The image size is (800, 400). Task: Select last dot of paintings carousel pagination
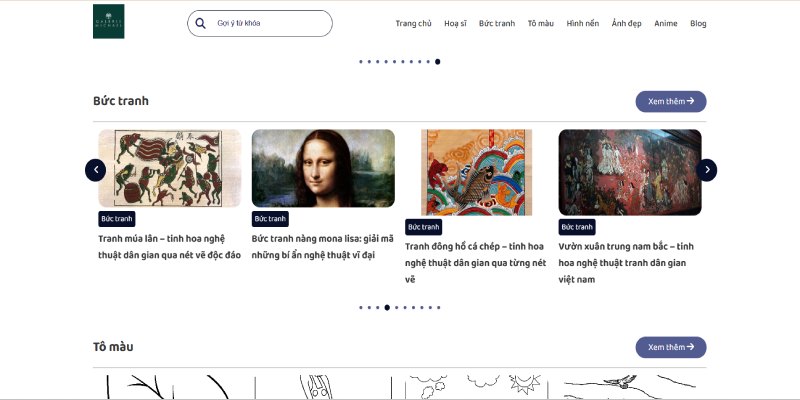438,308
